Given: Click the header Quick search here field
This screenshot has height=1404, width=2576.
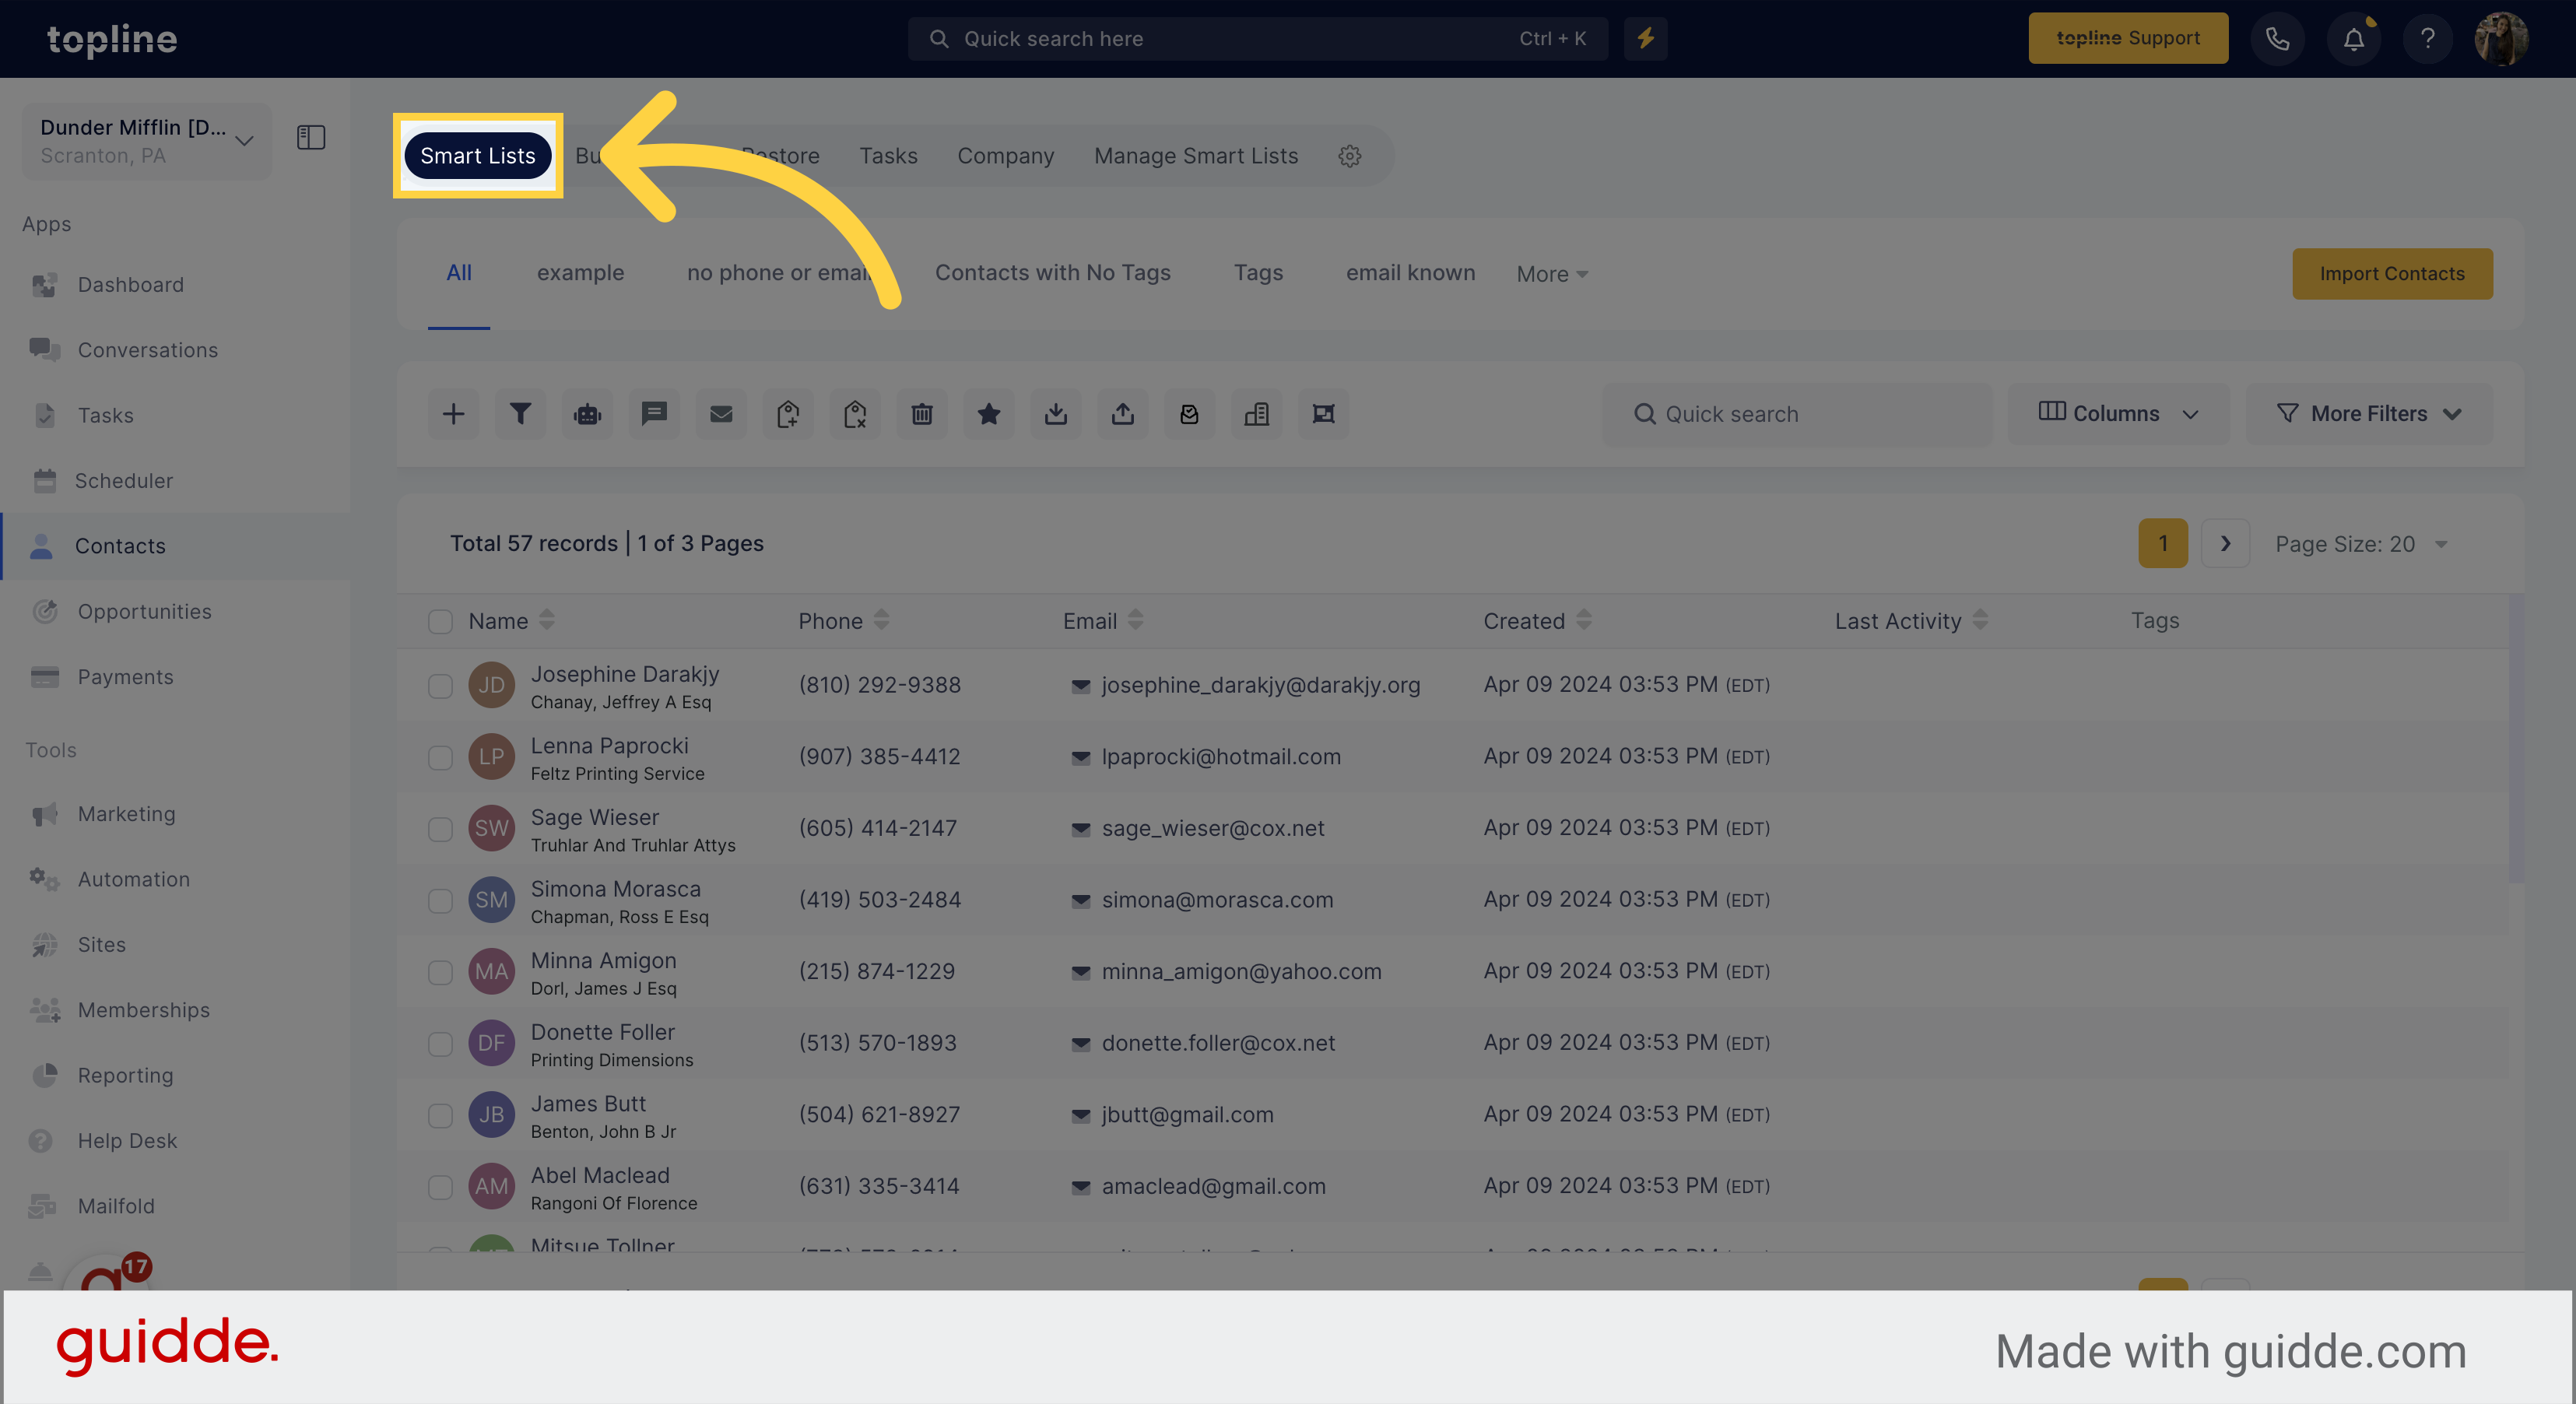Looking at the screenshot, I should click(x=1258, y=38).
